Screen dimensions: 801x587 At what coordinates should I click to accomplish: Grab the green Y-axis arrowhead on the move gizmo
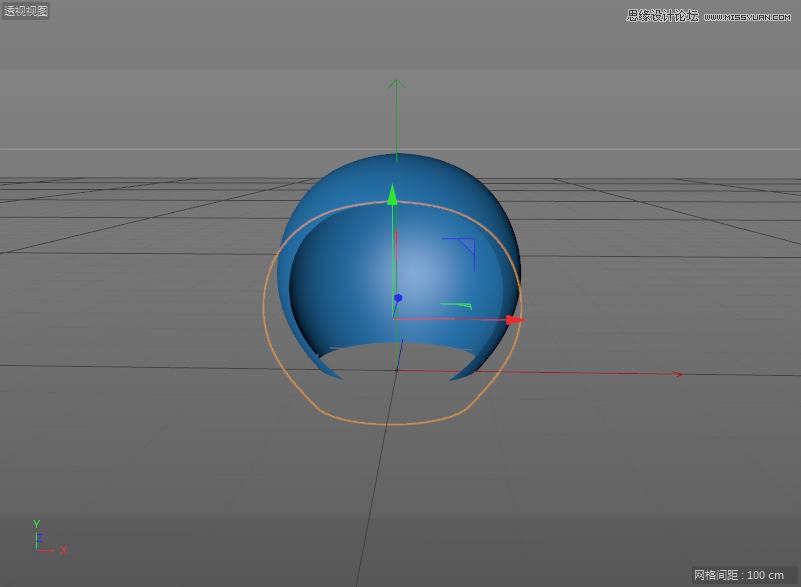(x=393, y=194)
